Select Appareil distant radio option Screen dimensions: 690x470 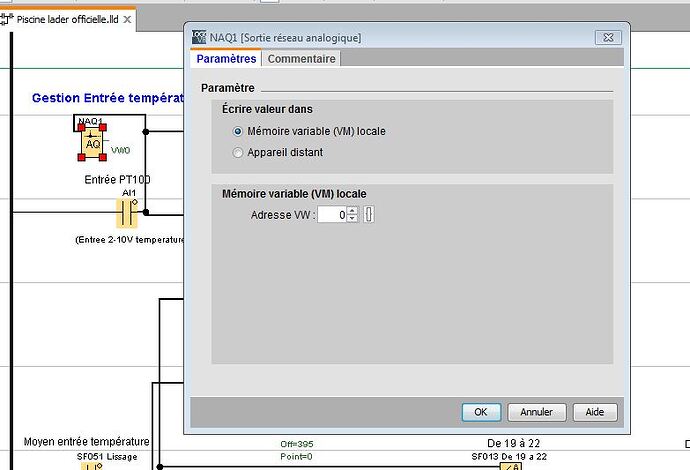[x=238, y=152]
